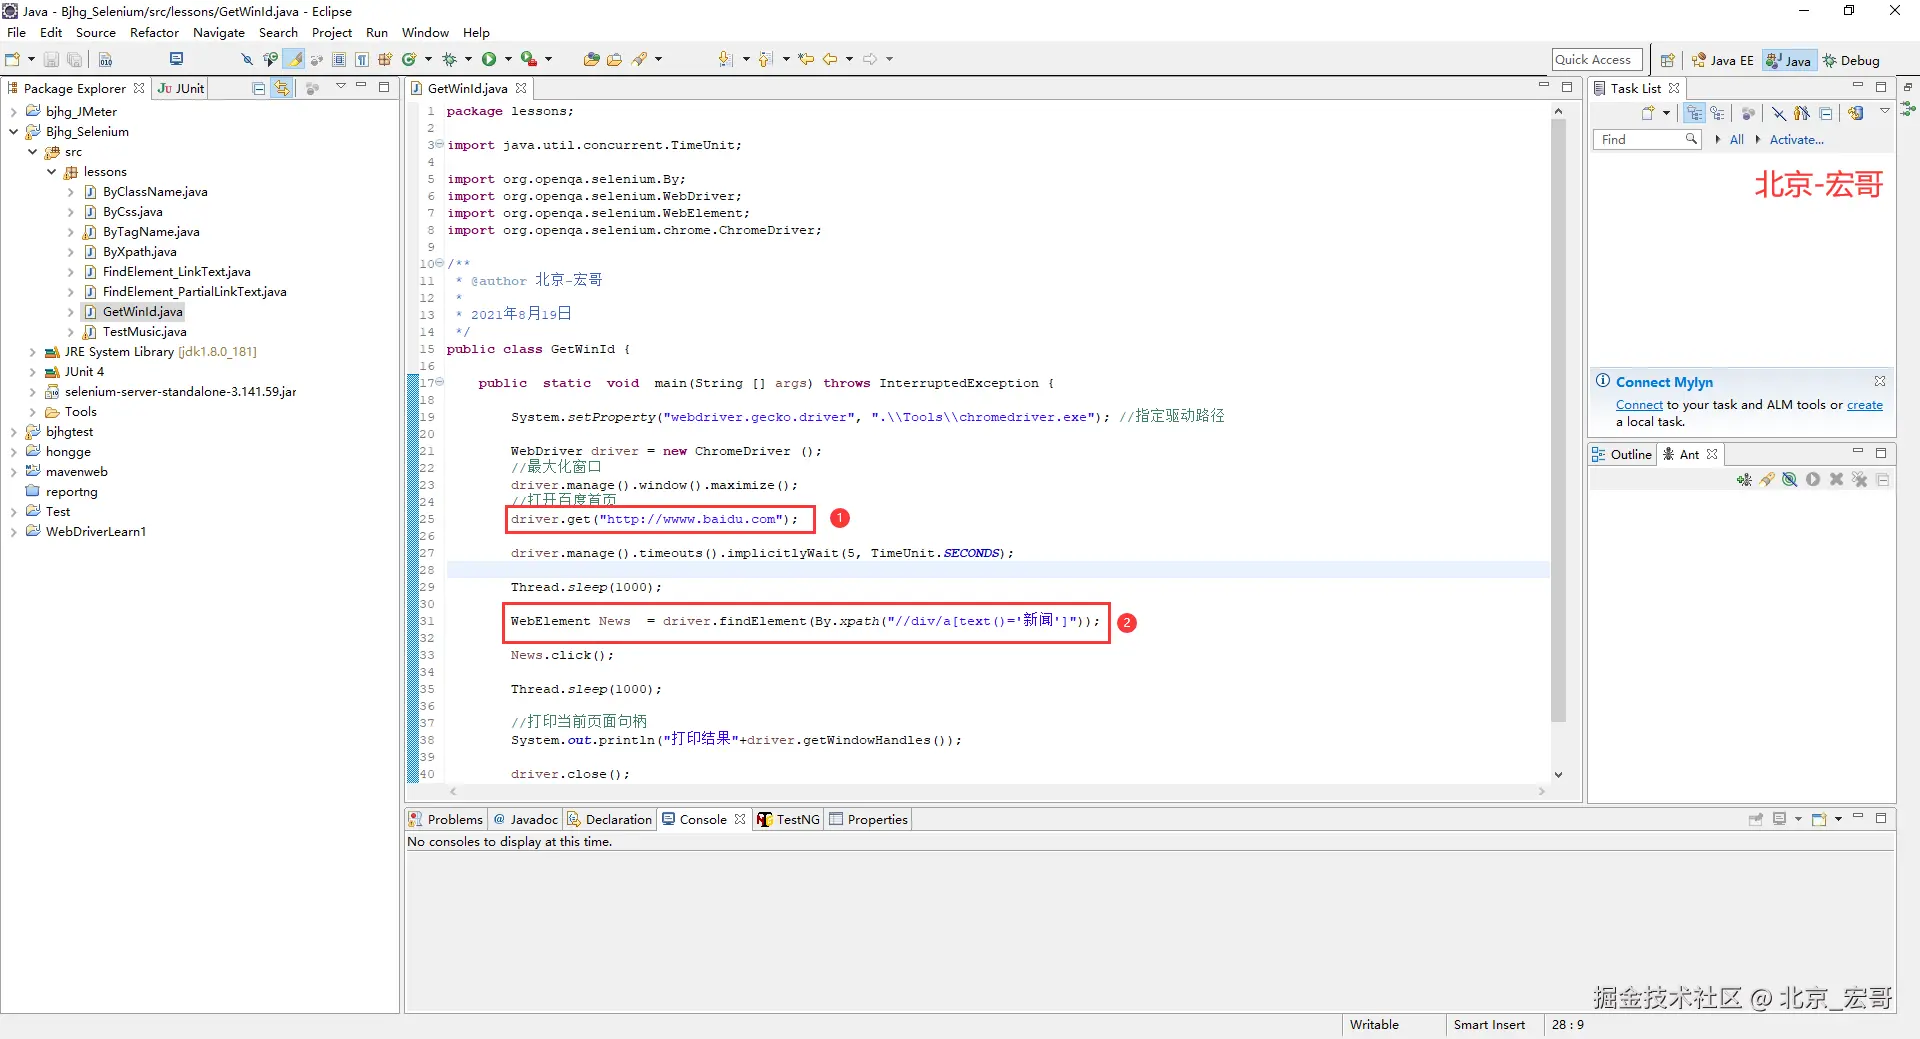
Task: Click the New Java Class icon
Action: coord(409,60)
